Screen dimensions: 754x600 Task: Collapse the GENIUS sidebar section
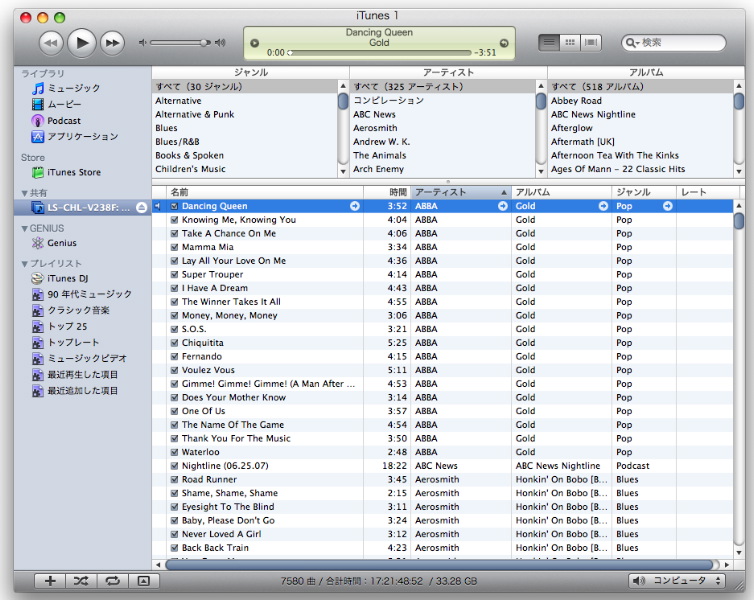coord(24,228)
